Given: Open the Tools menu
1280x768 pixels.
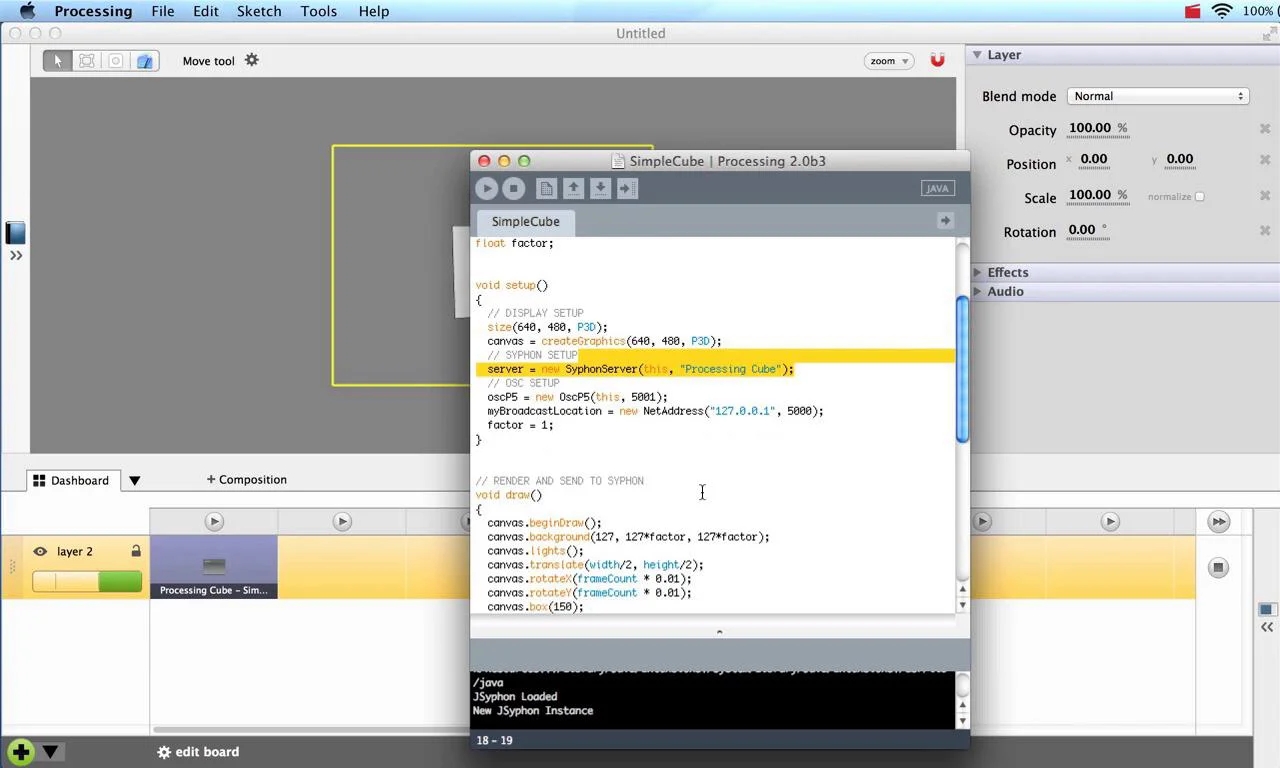Looking at the screenshot, I should [x=319, y=11].
